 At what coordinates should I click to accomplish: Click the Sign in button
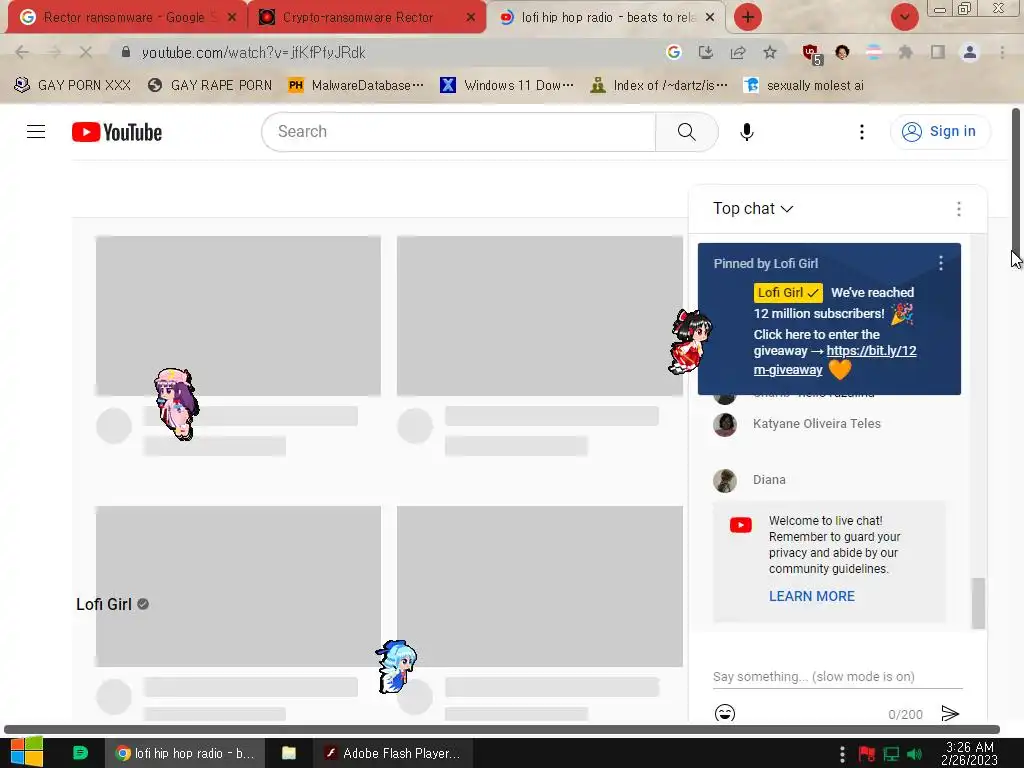click(x=940, y=132)
